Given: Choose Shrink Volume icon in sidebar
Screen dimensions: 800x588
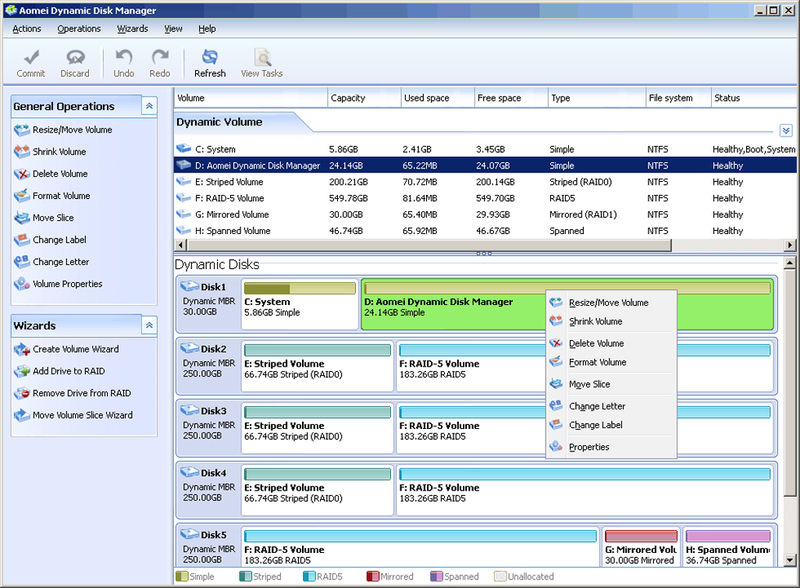Looking at the screenshot, I should 22,152.
